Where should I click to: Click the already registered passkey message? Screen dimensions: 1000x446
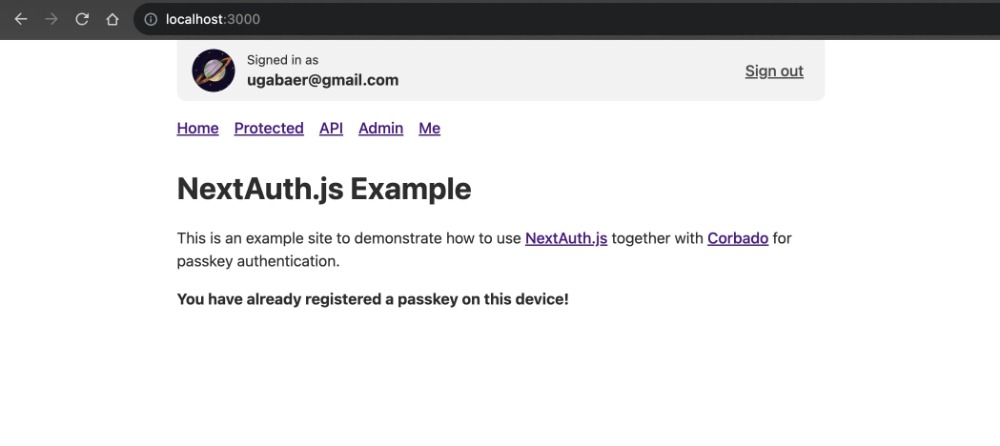pos(372,299)
